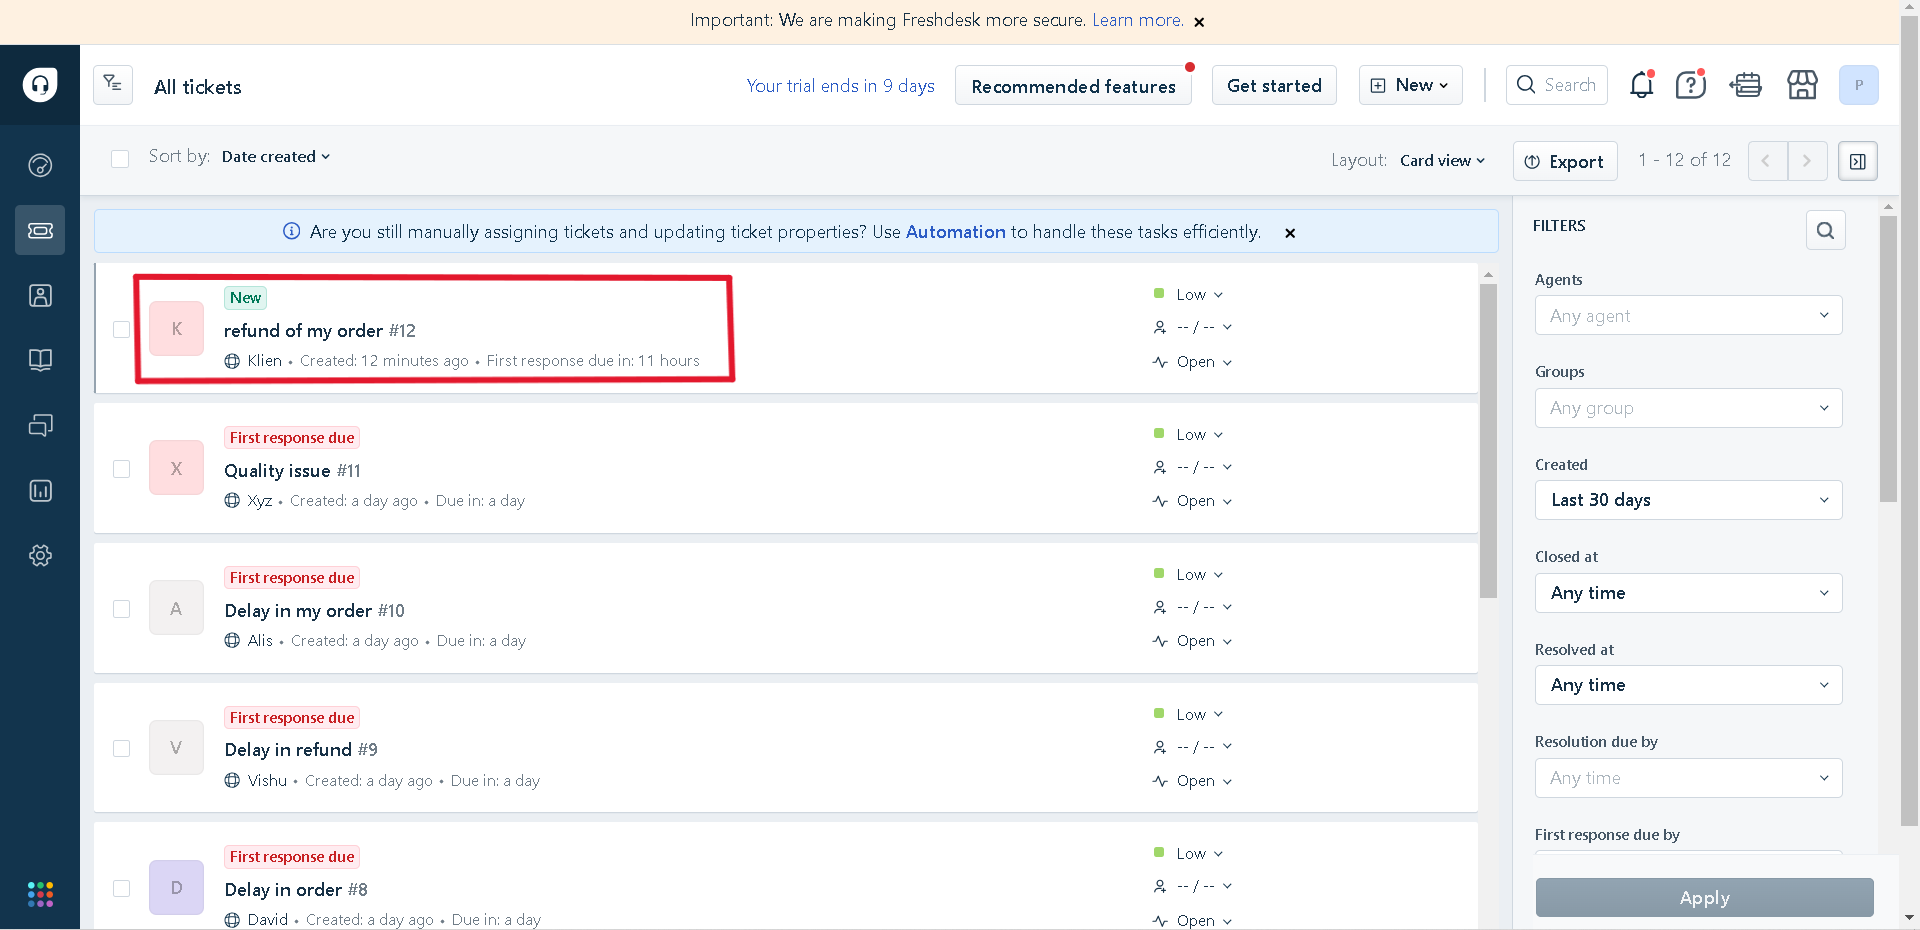Open Xyz contact avatar X
Viewport: 1920px width, 930px height.
coord(176,468)
